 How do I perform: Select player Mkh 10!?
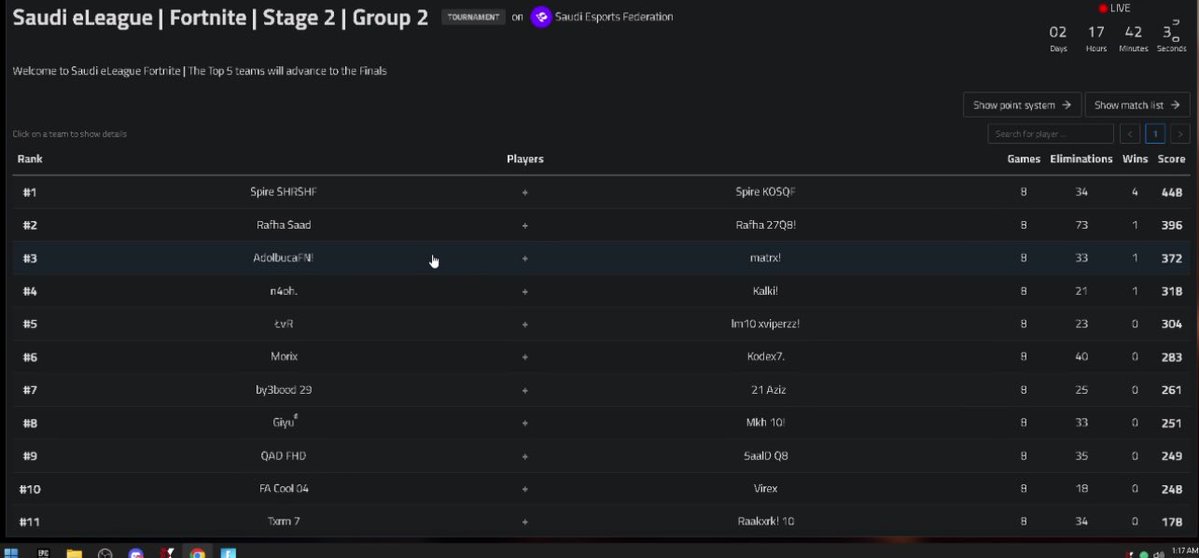click(x=765, y=423)
